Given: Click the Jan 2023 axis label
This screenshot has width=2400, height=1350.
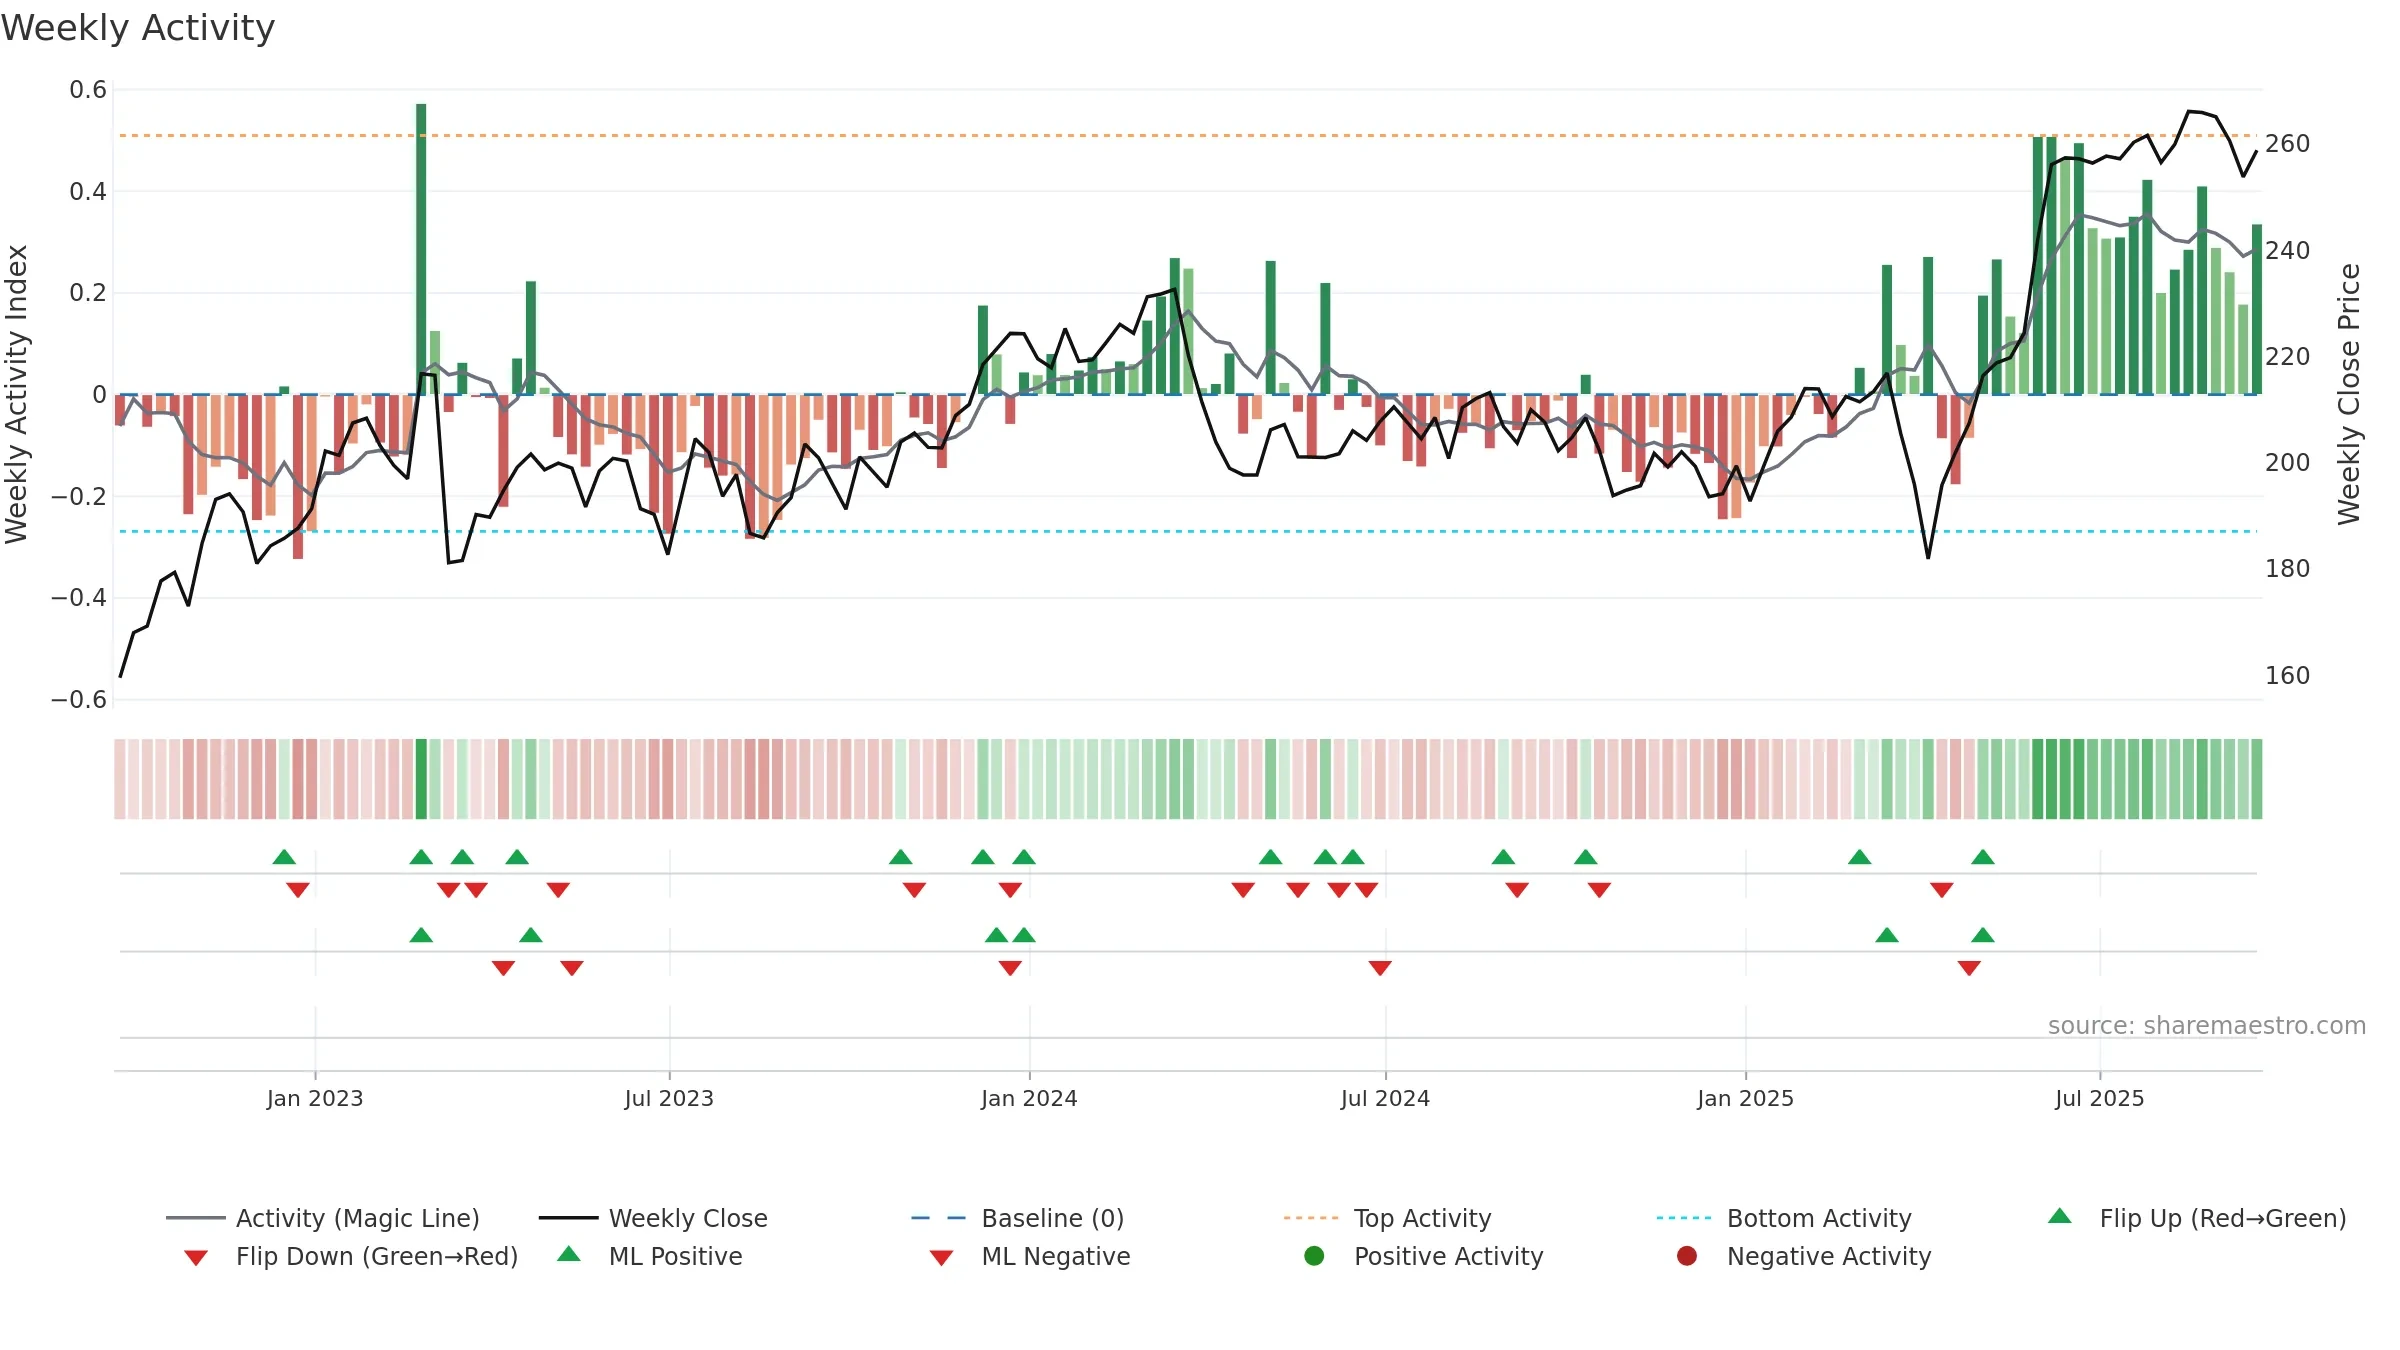Looking at the screenshot, I should point(315,1099).
